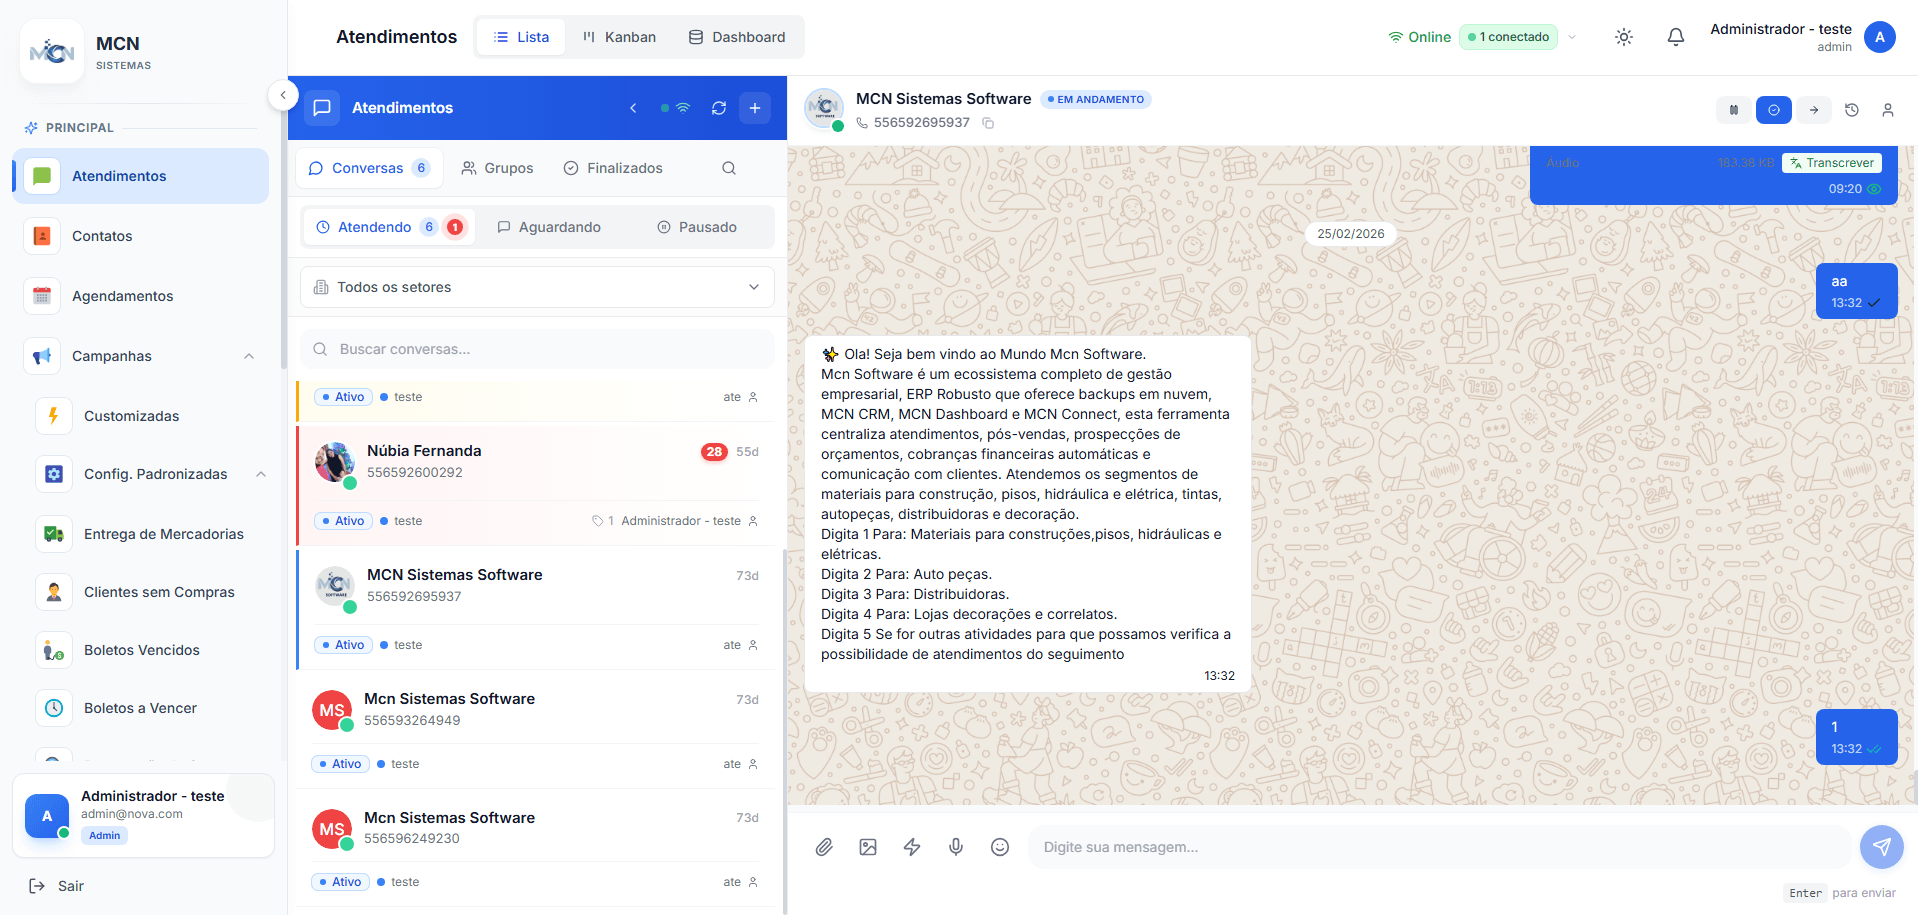Viewport: 1918px width, 915px height.
Task: Switch to Pausado conversations
Action: click(697, 227)
